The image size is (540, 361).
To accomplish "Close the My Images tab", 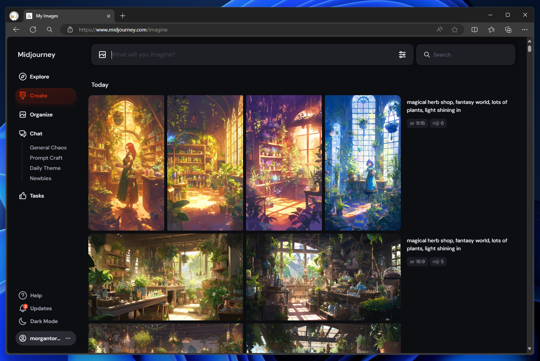I will click(x=108, y=16).
